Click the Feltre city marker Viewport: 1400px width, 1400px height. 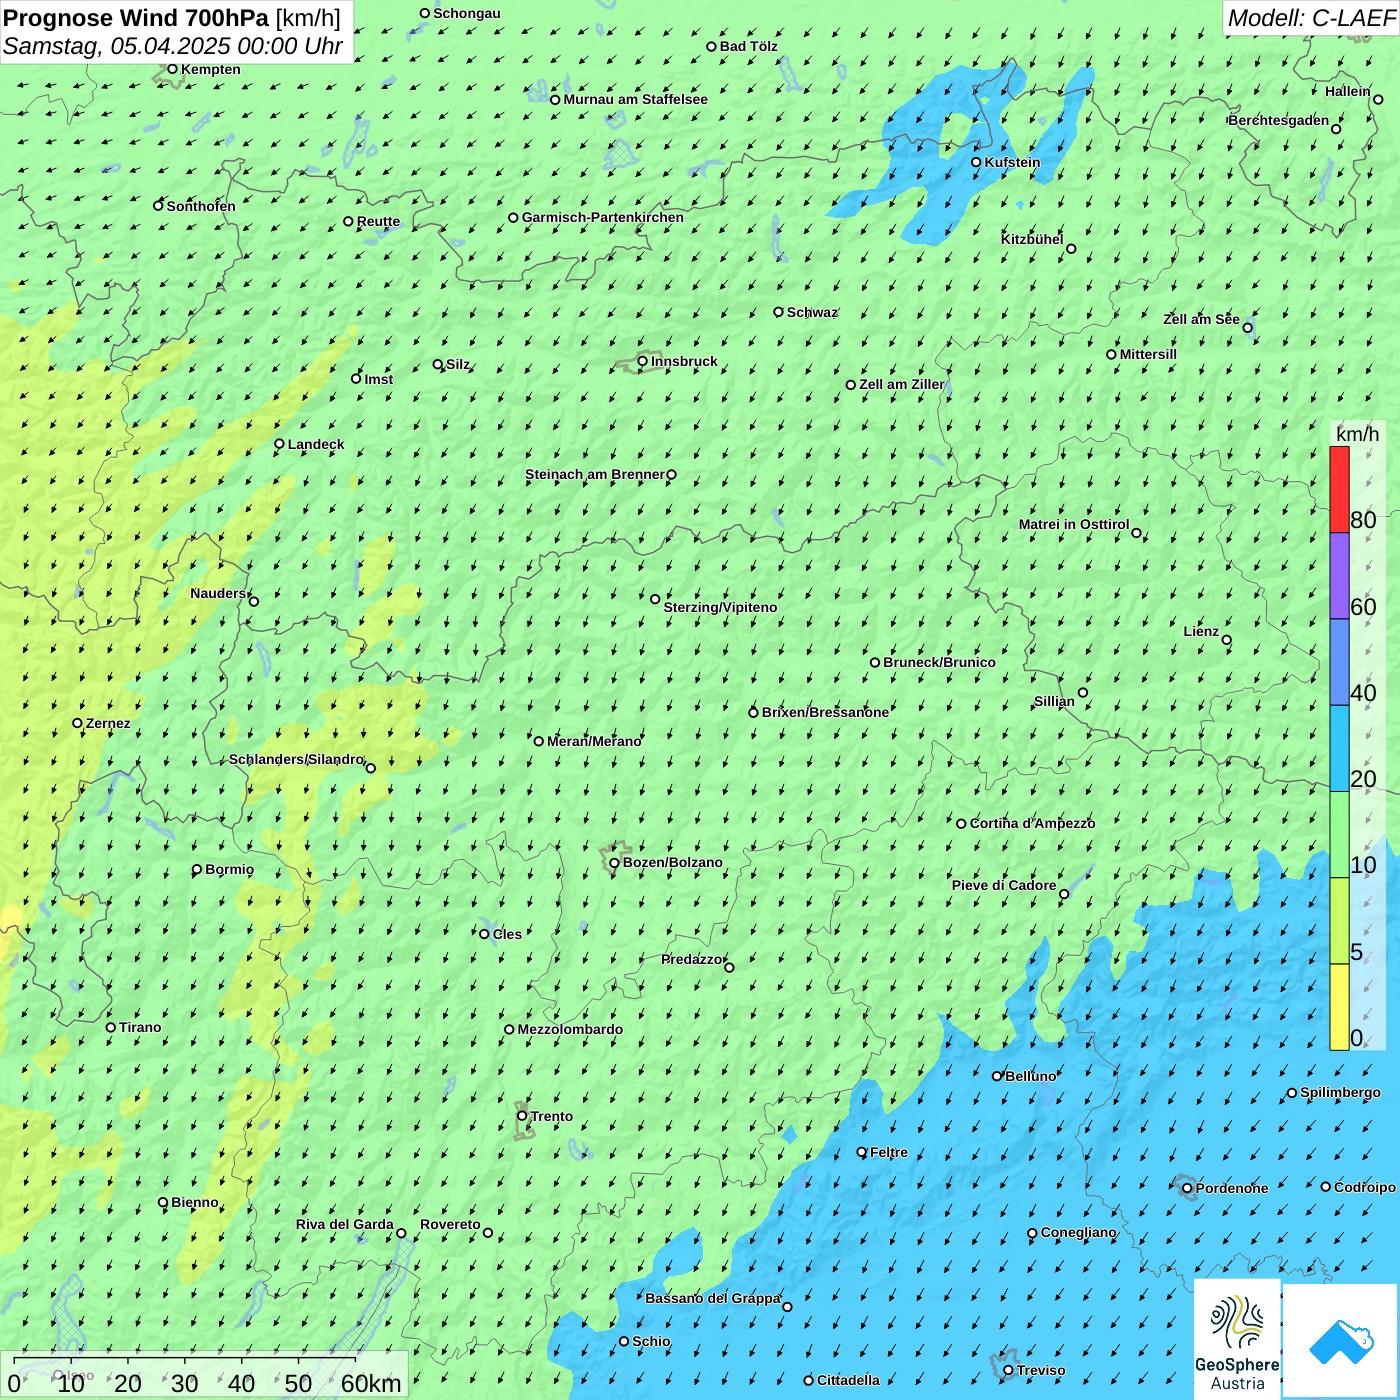point(862,1152)
